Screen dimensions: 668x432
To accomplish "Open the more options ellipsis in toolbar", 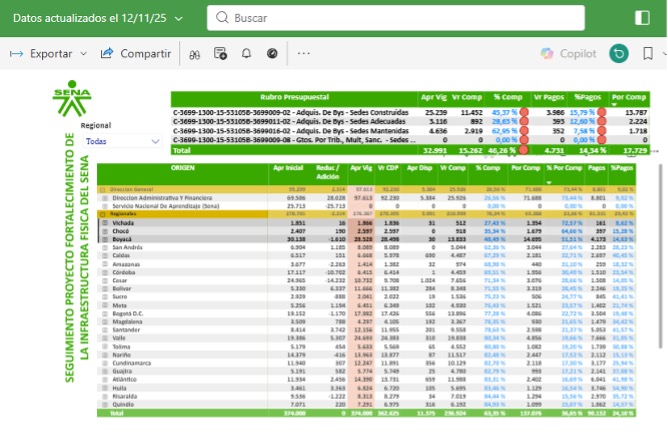I will point(303,53).
